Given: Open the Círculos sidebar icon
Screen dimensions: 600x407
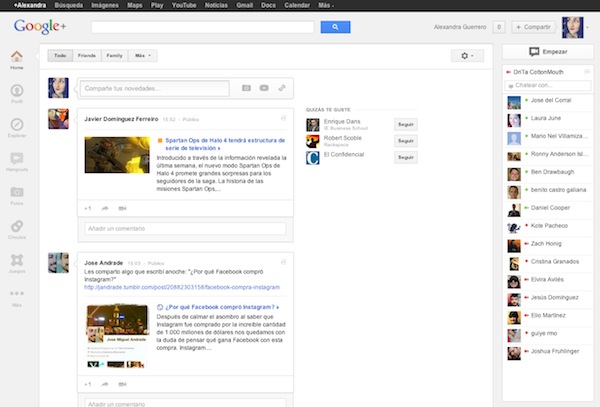Looking at the screenshot, I should [x=17, y=229].
